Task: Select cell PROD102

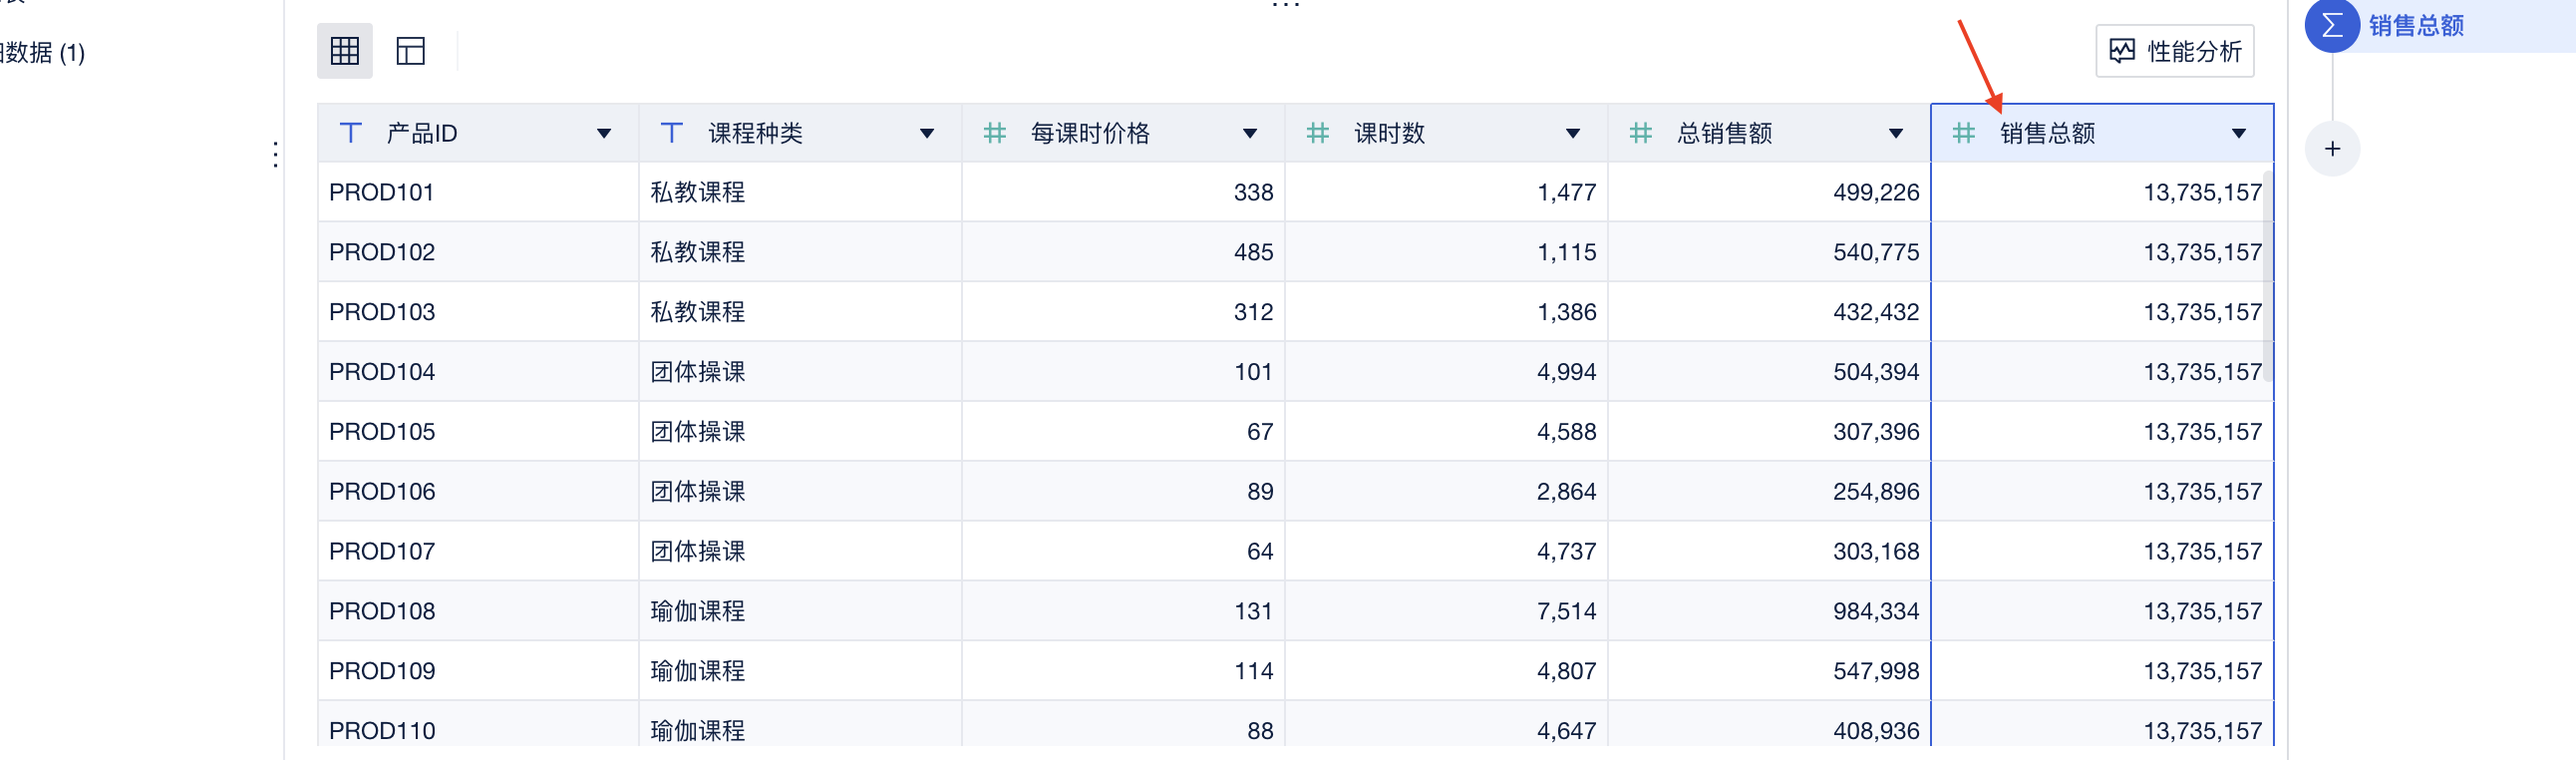Action: pyautogui.click(x=478, y=252)
